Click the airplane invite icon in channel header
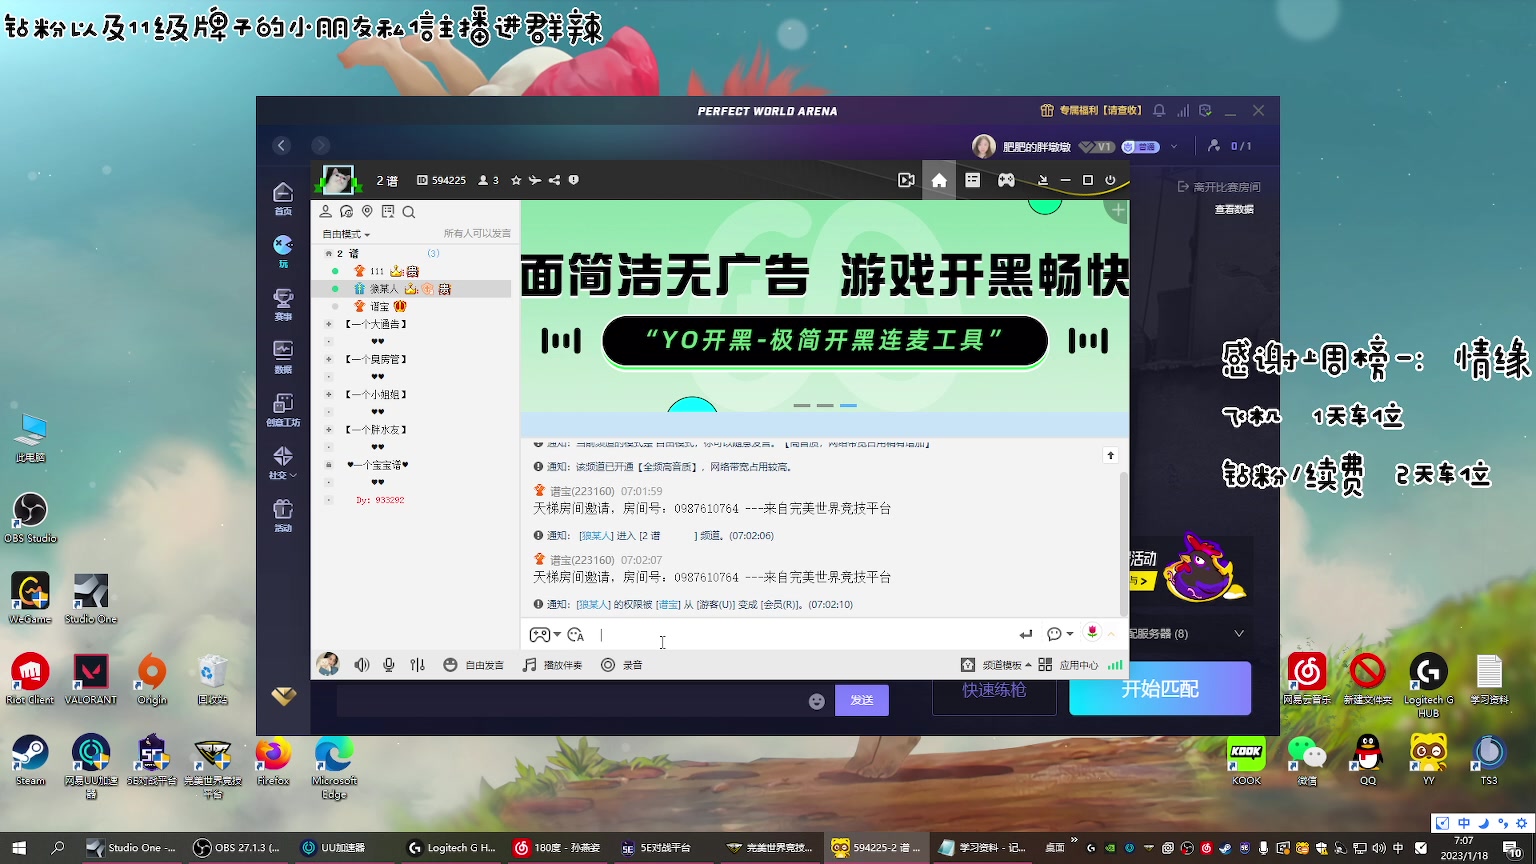1536x864 pixels. [534, 181]
